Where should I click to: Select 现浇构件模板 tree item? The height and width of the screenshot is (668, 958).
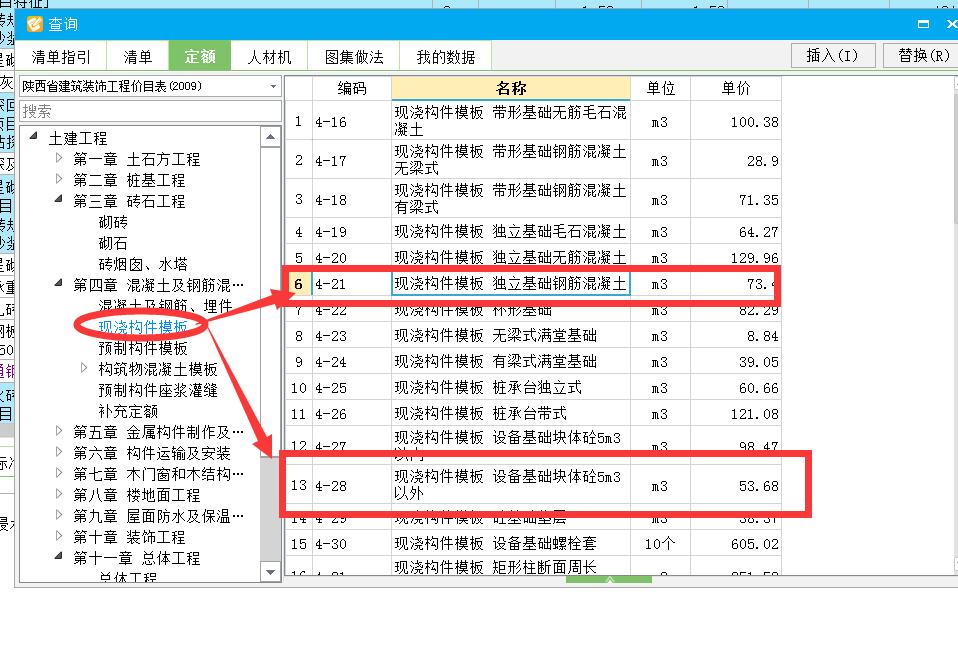pos(143,327)
